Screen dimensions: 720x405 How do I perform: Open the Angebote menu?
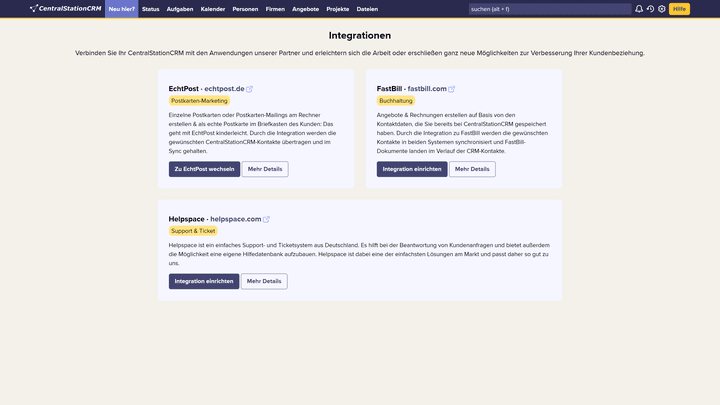coord(305,9)
